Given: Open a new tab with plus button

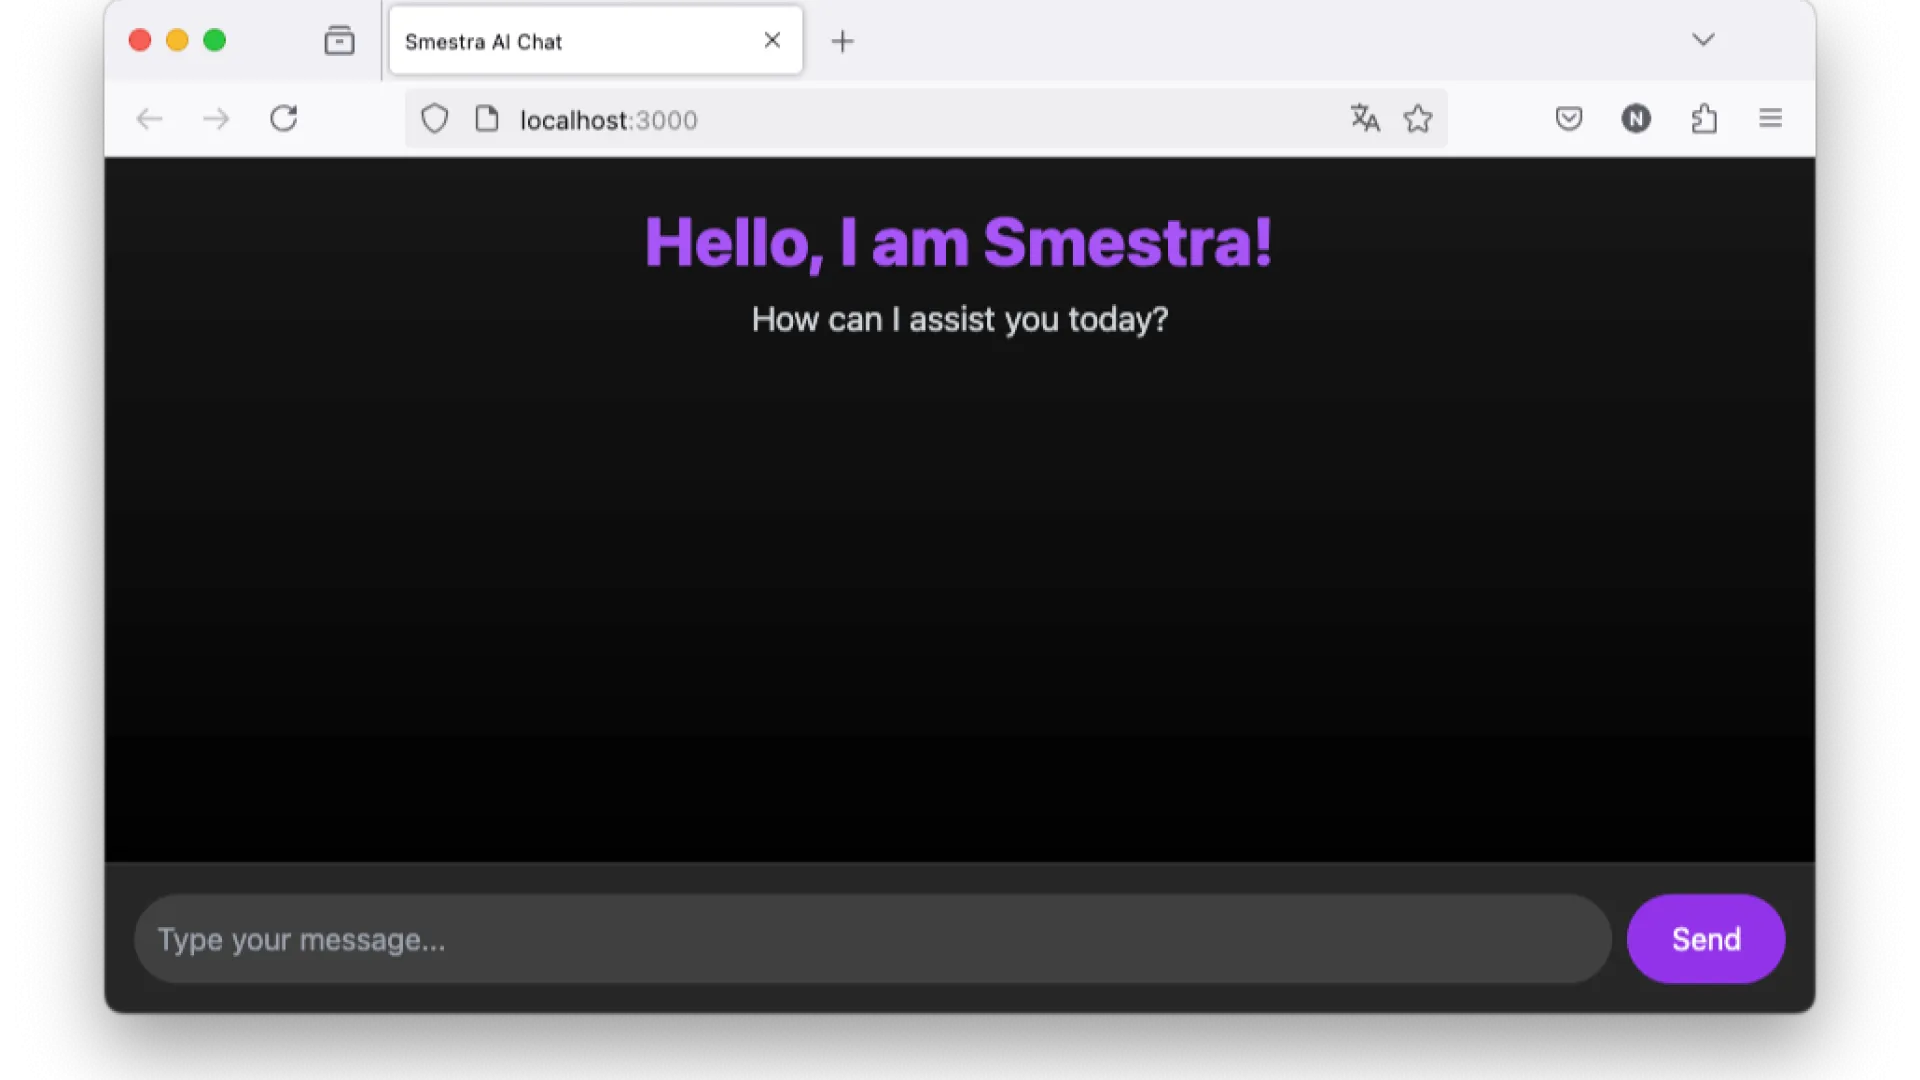Looking at the screenshot, I should (x=843, y=41).
